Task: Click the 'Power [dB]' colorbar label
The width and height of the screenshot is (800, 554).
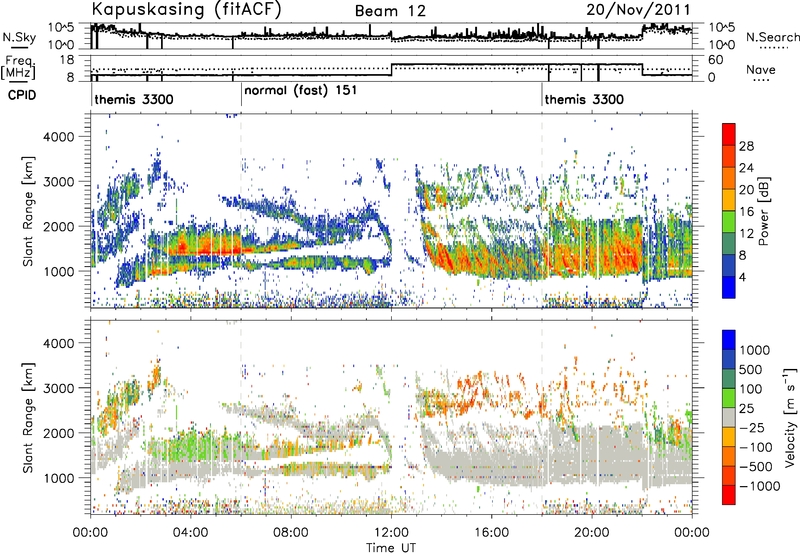Action: (763, 212)
